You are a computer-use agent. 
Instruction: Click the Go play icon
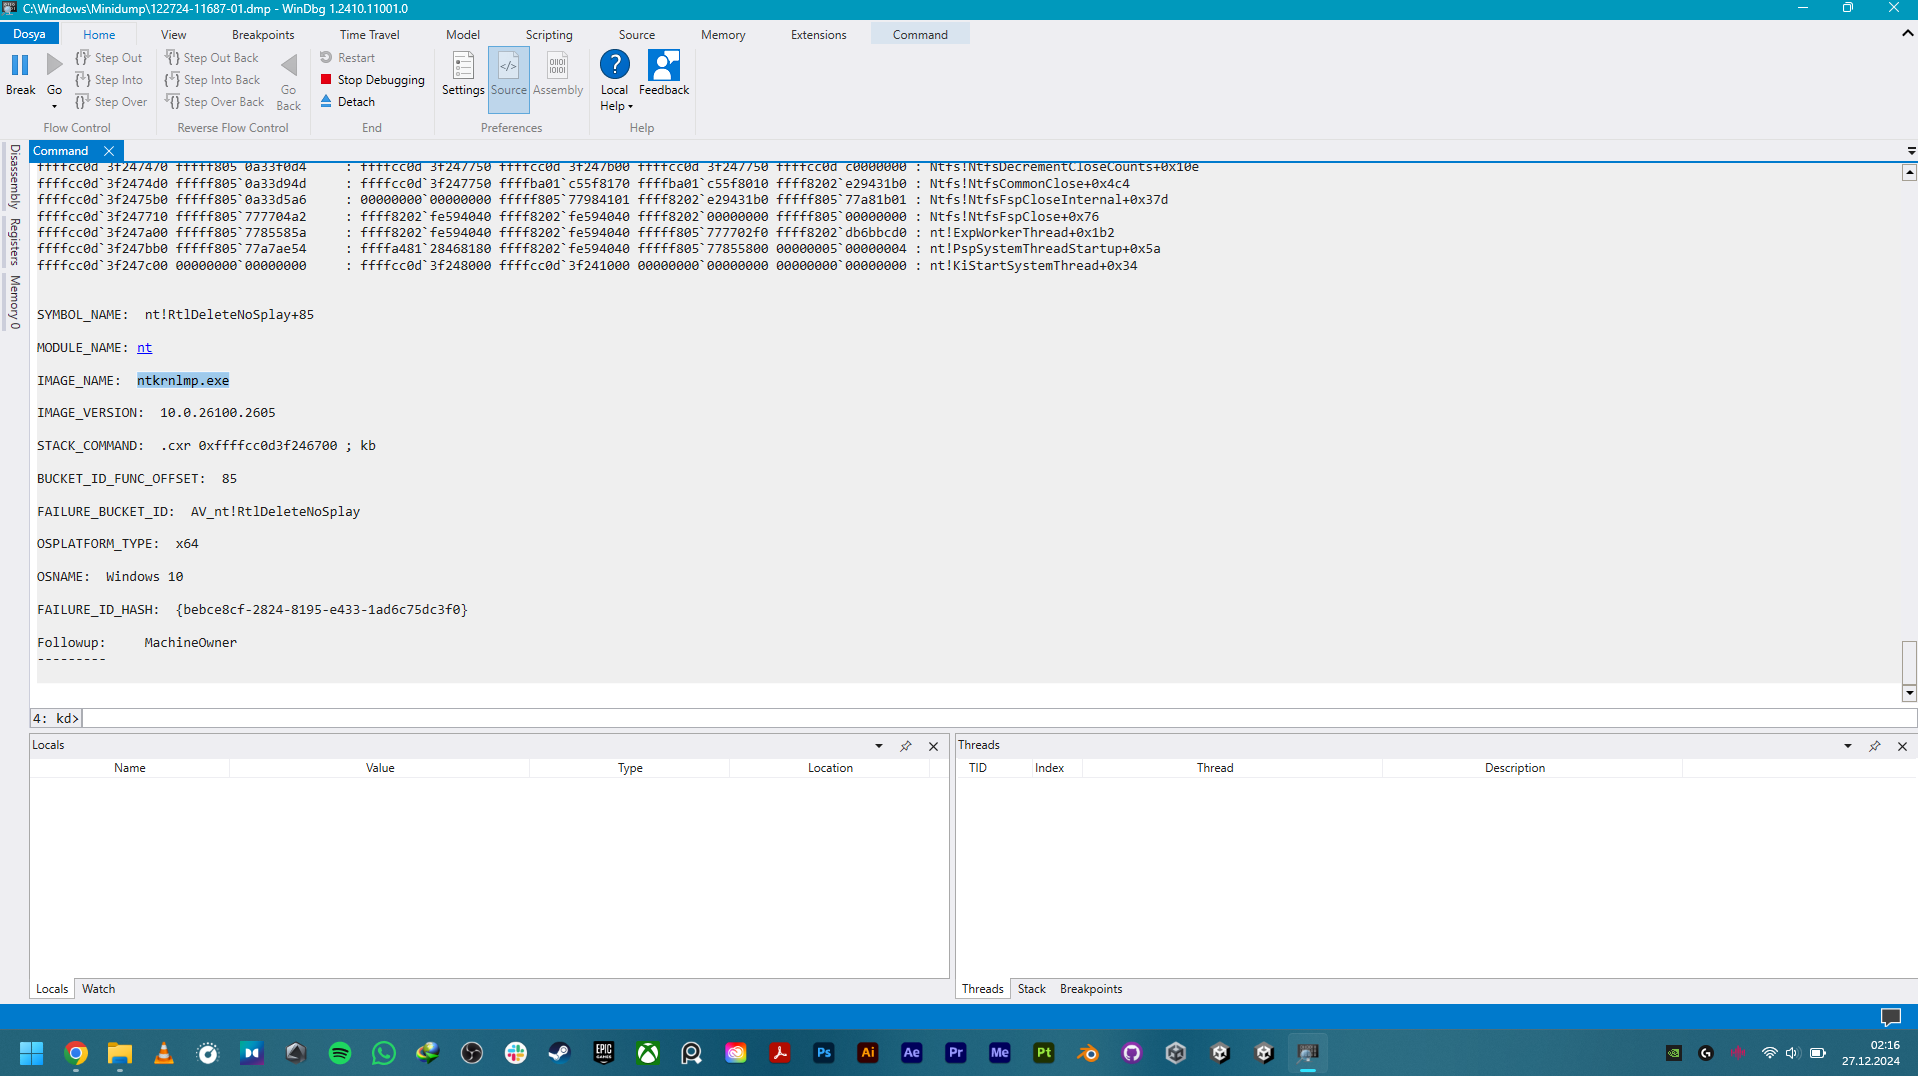click(x=55, y=66)
